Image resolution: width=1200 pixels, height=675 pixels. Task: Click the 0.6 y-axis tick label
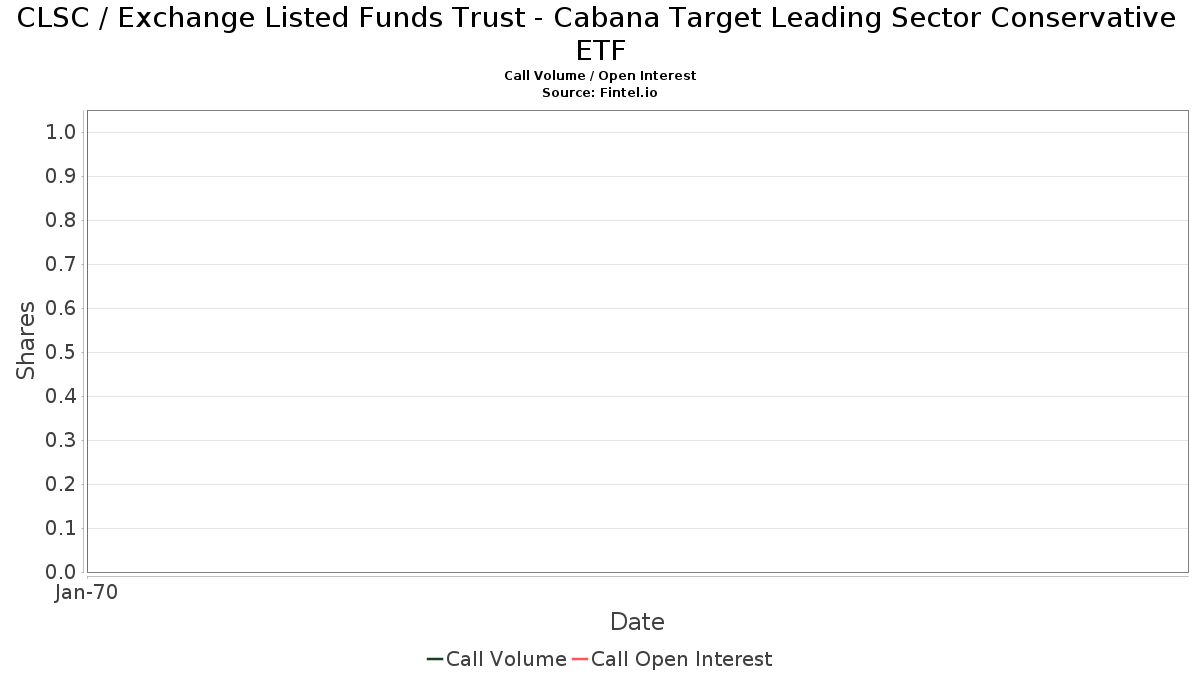(x=61, y=309)
